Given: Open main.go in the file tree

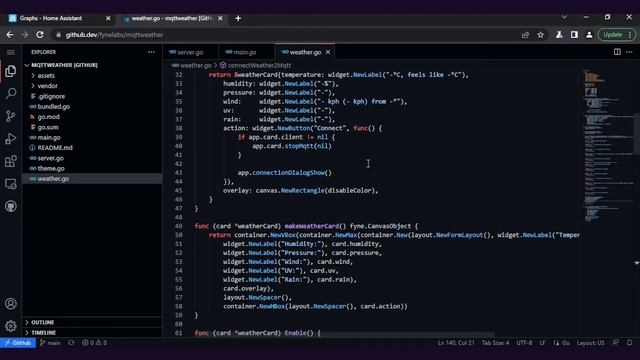Looking at the screenshot, I should click(x=92, y=138).
